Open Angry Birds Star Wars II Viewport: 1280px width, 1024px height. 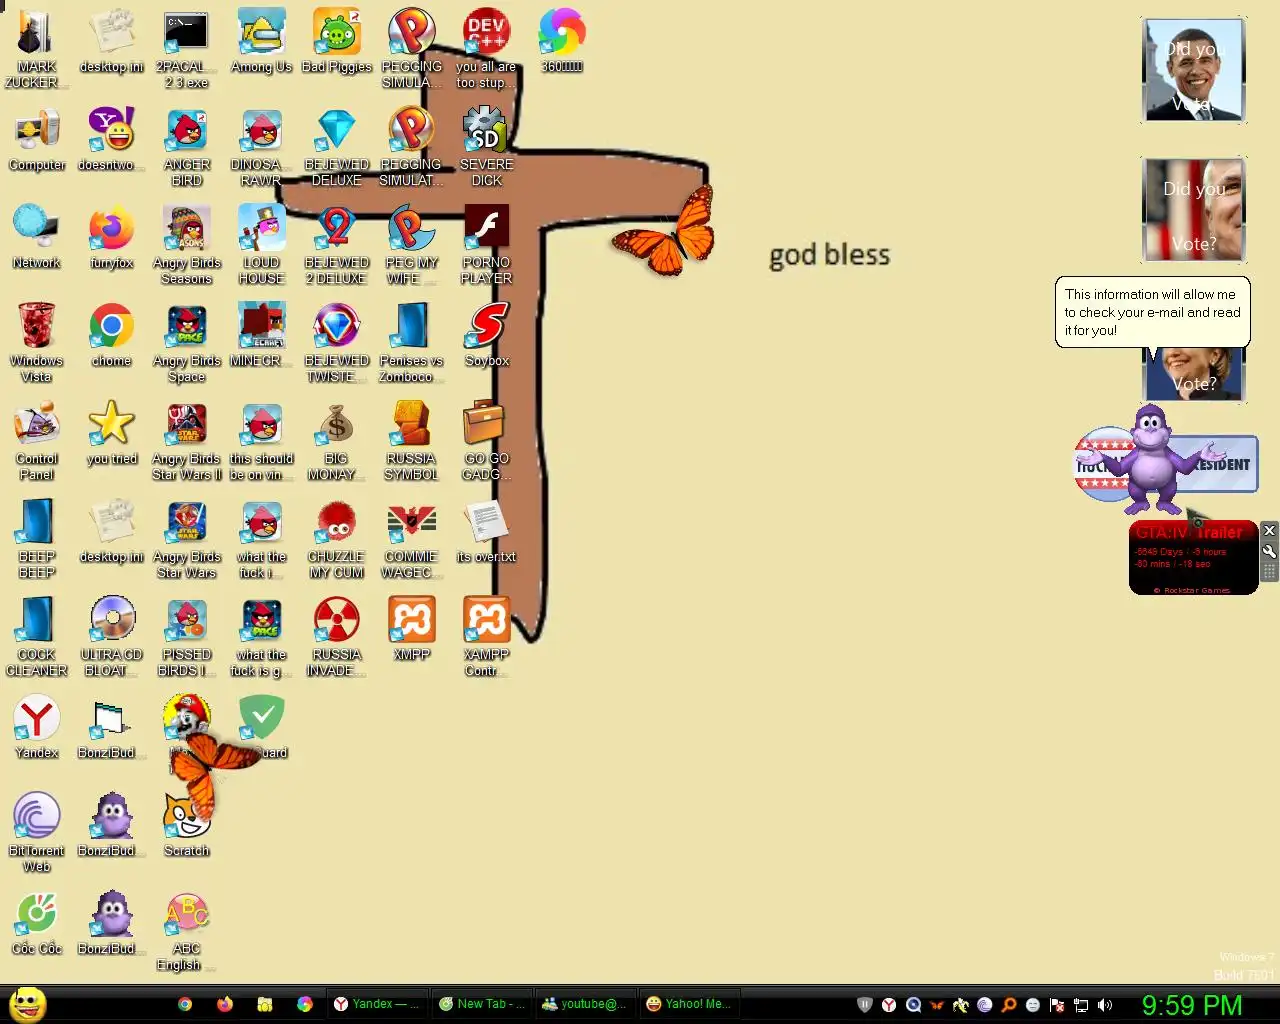point(187,441)
